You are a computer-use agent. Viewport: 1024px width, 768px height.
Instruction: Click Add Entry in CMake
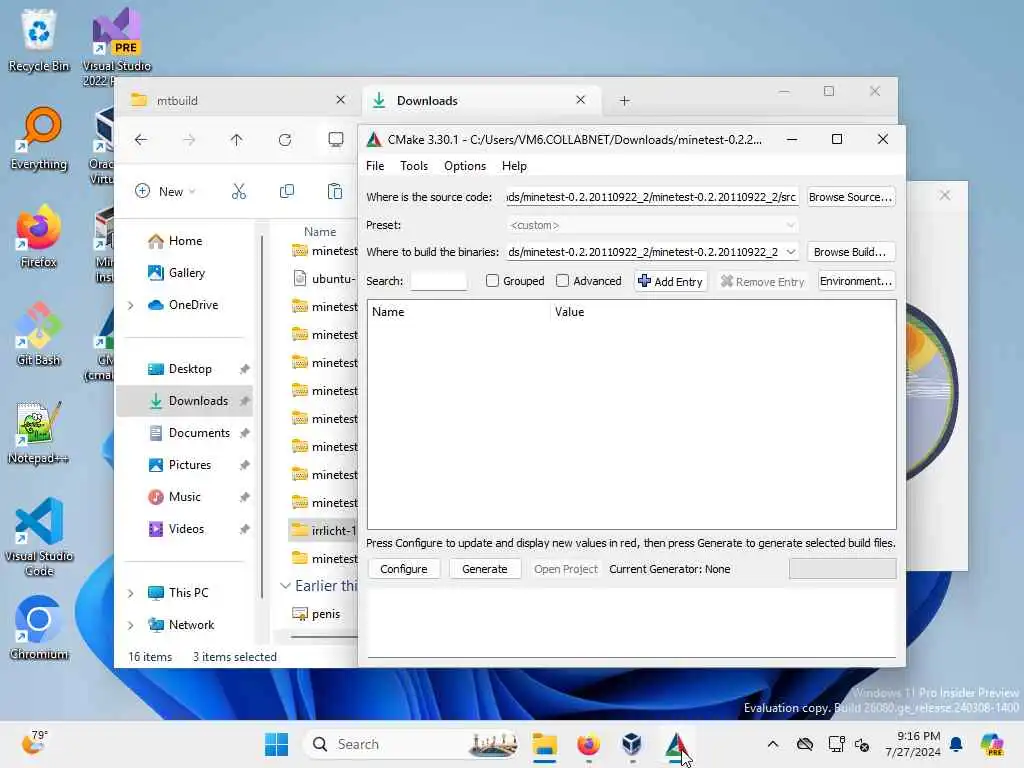(671, 281)
